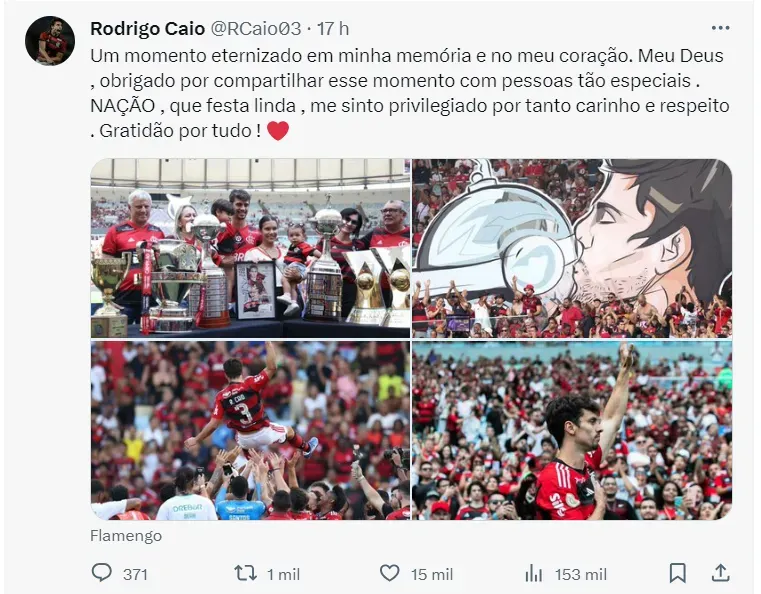Open Rodrigo Caio's profile avatar
The width and height of the screenshot is (761, 594).
click(x=50, y=41)
